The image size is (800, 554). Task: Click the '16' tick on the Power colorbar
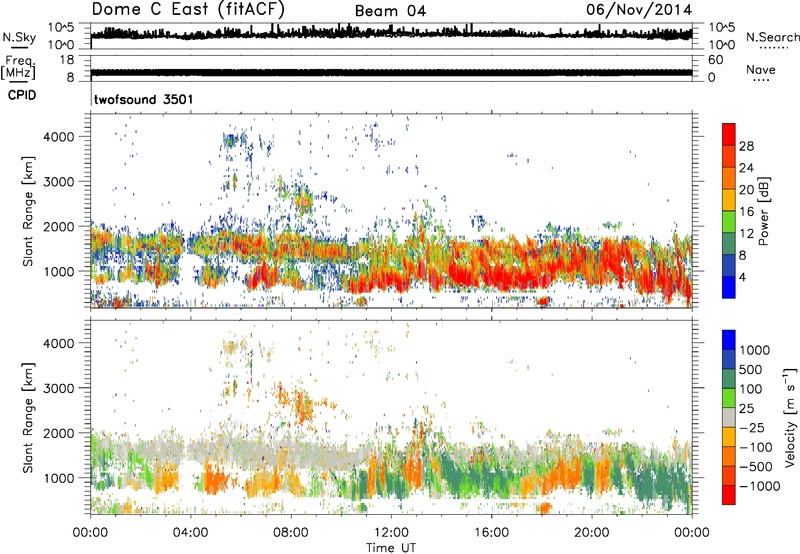click(746, 212)
